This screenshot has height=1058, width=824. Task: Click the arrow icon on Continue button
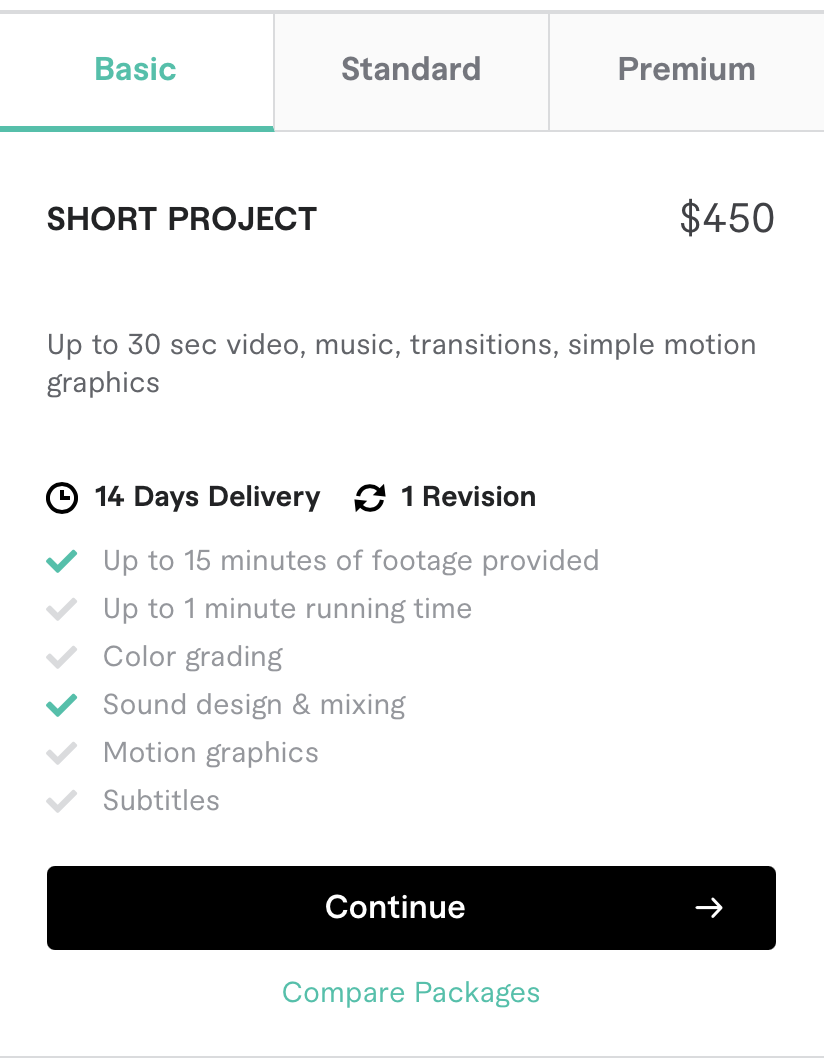coord(709,907)
